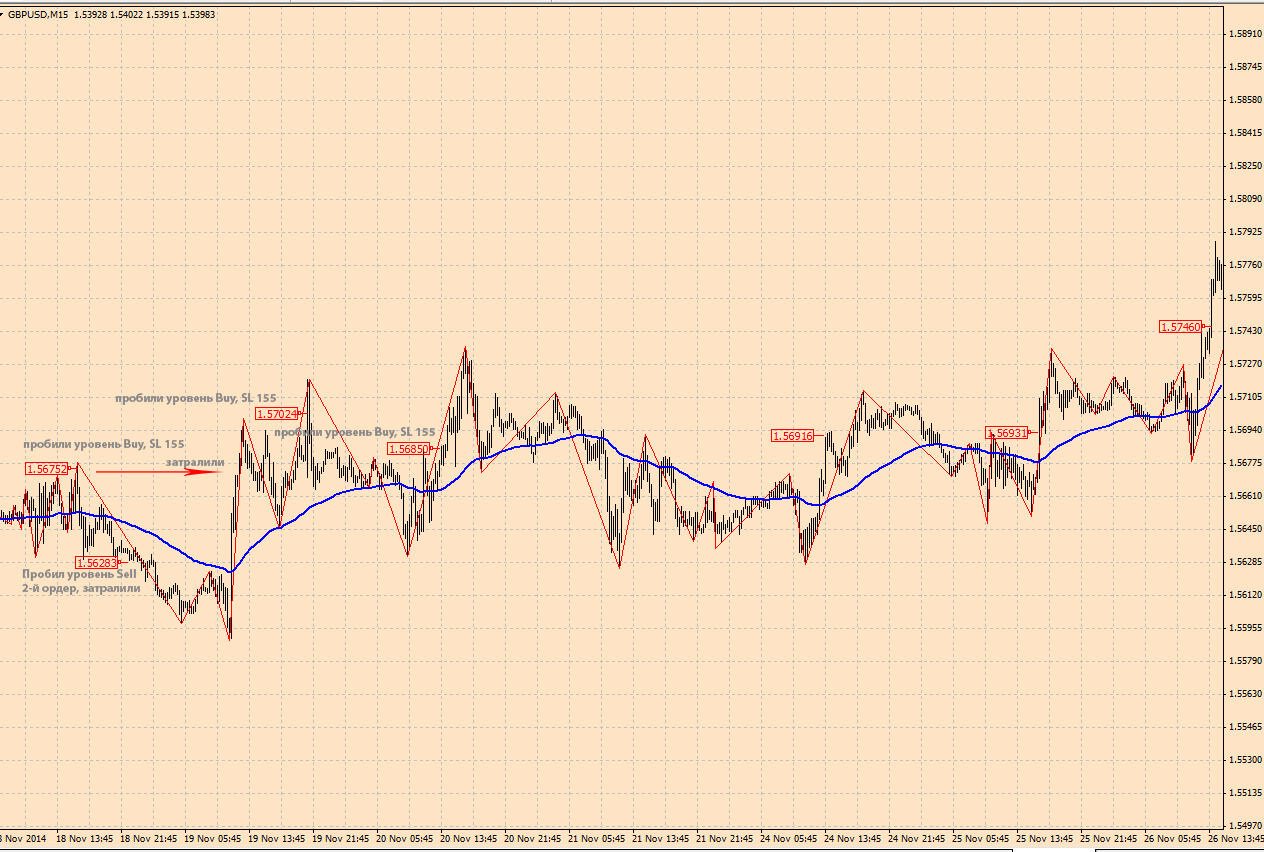Click the '20 Nov 21:45' time label
Image resolution: width=1264 pixels, height=852 pixels.
click(x=533, y=838)
